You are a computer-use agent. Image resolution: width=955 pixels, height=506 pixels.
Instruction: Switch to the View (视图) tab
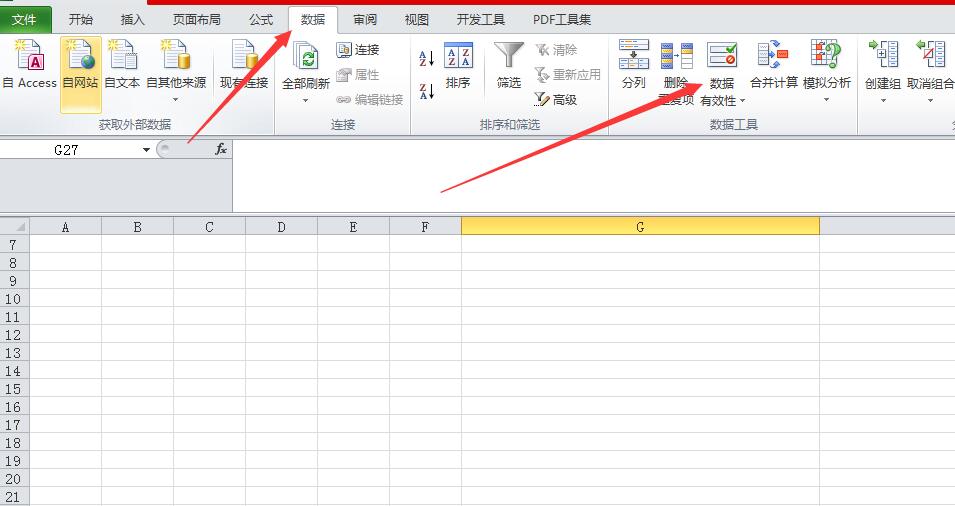[x=417, y=19]
